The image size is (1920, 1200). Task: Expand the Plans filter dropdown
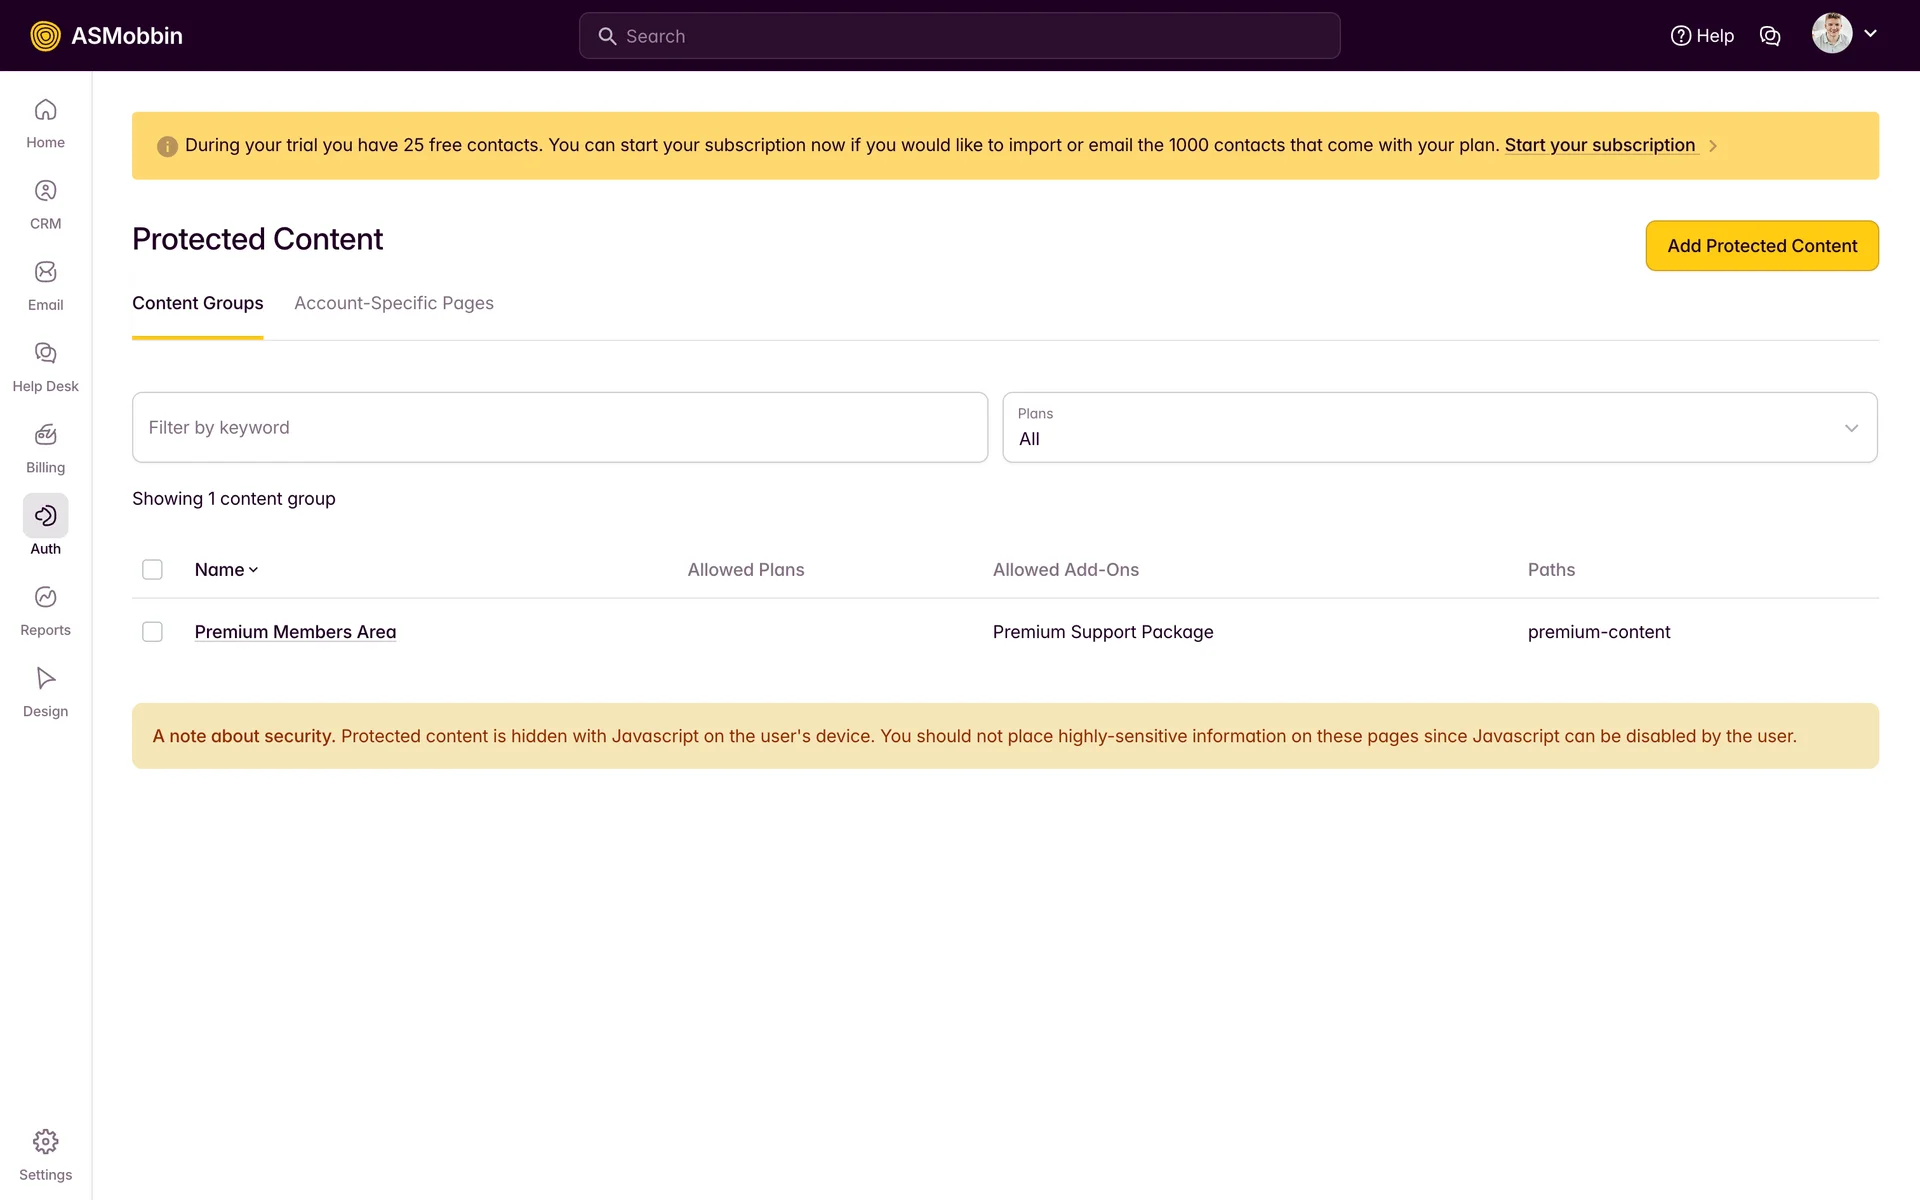[1439, 428]
